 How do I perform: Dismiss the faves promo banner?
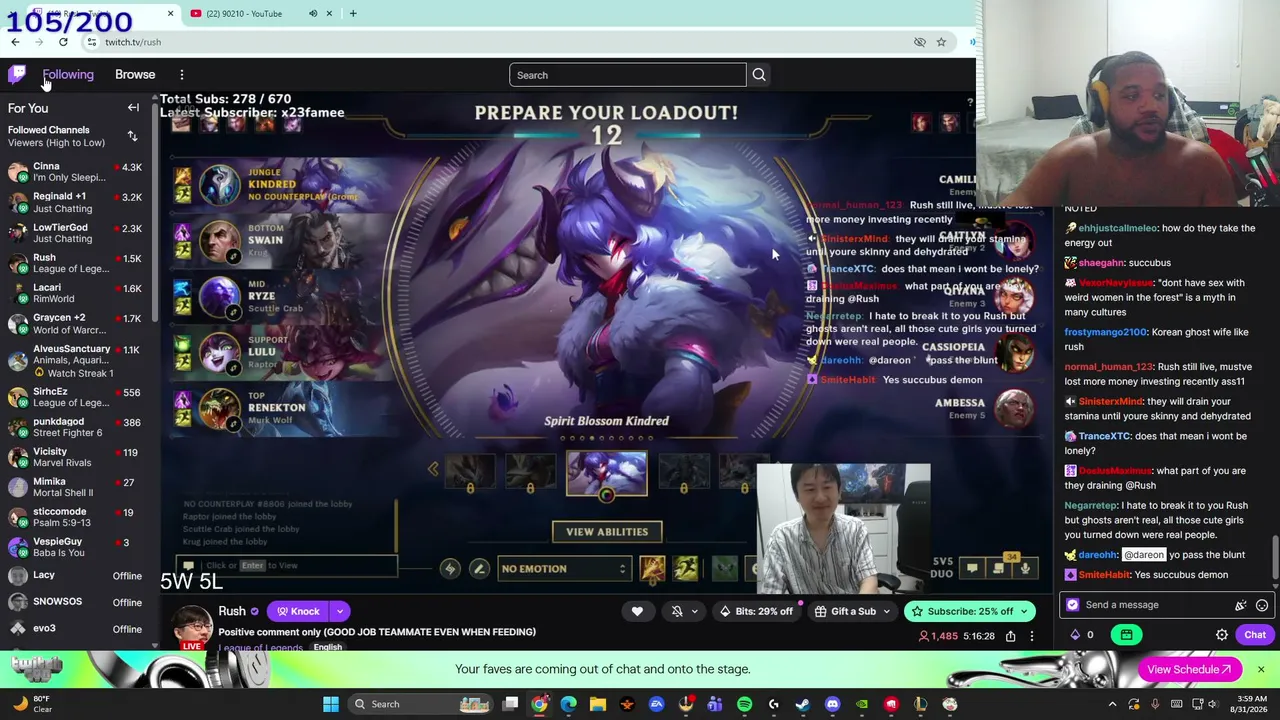(x=1261, y=669)
